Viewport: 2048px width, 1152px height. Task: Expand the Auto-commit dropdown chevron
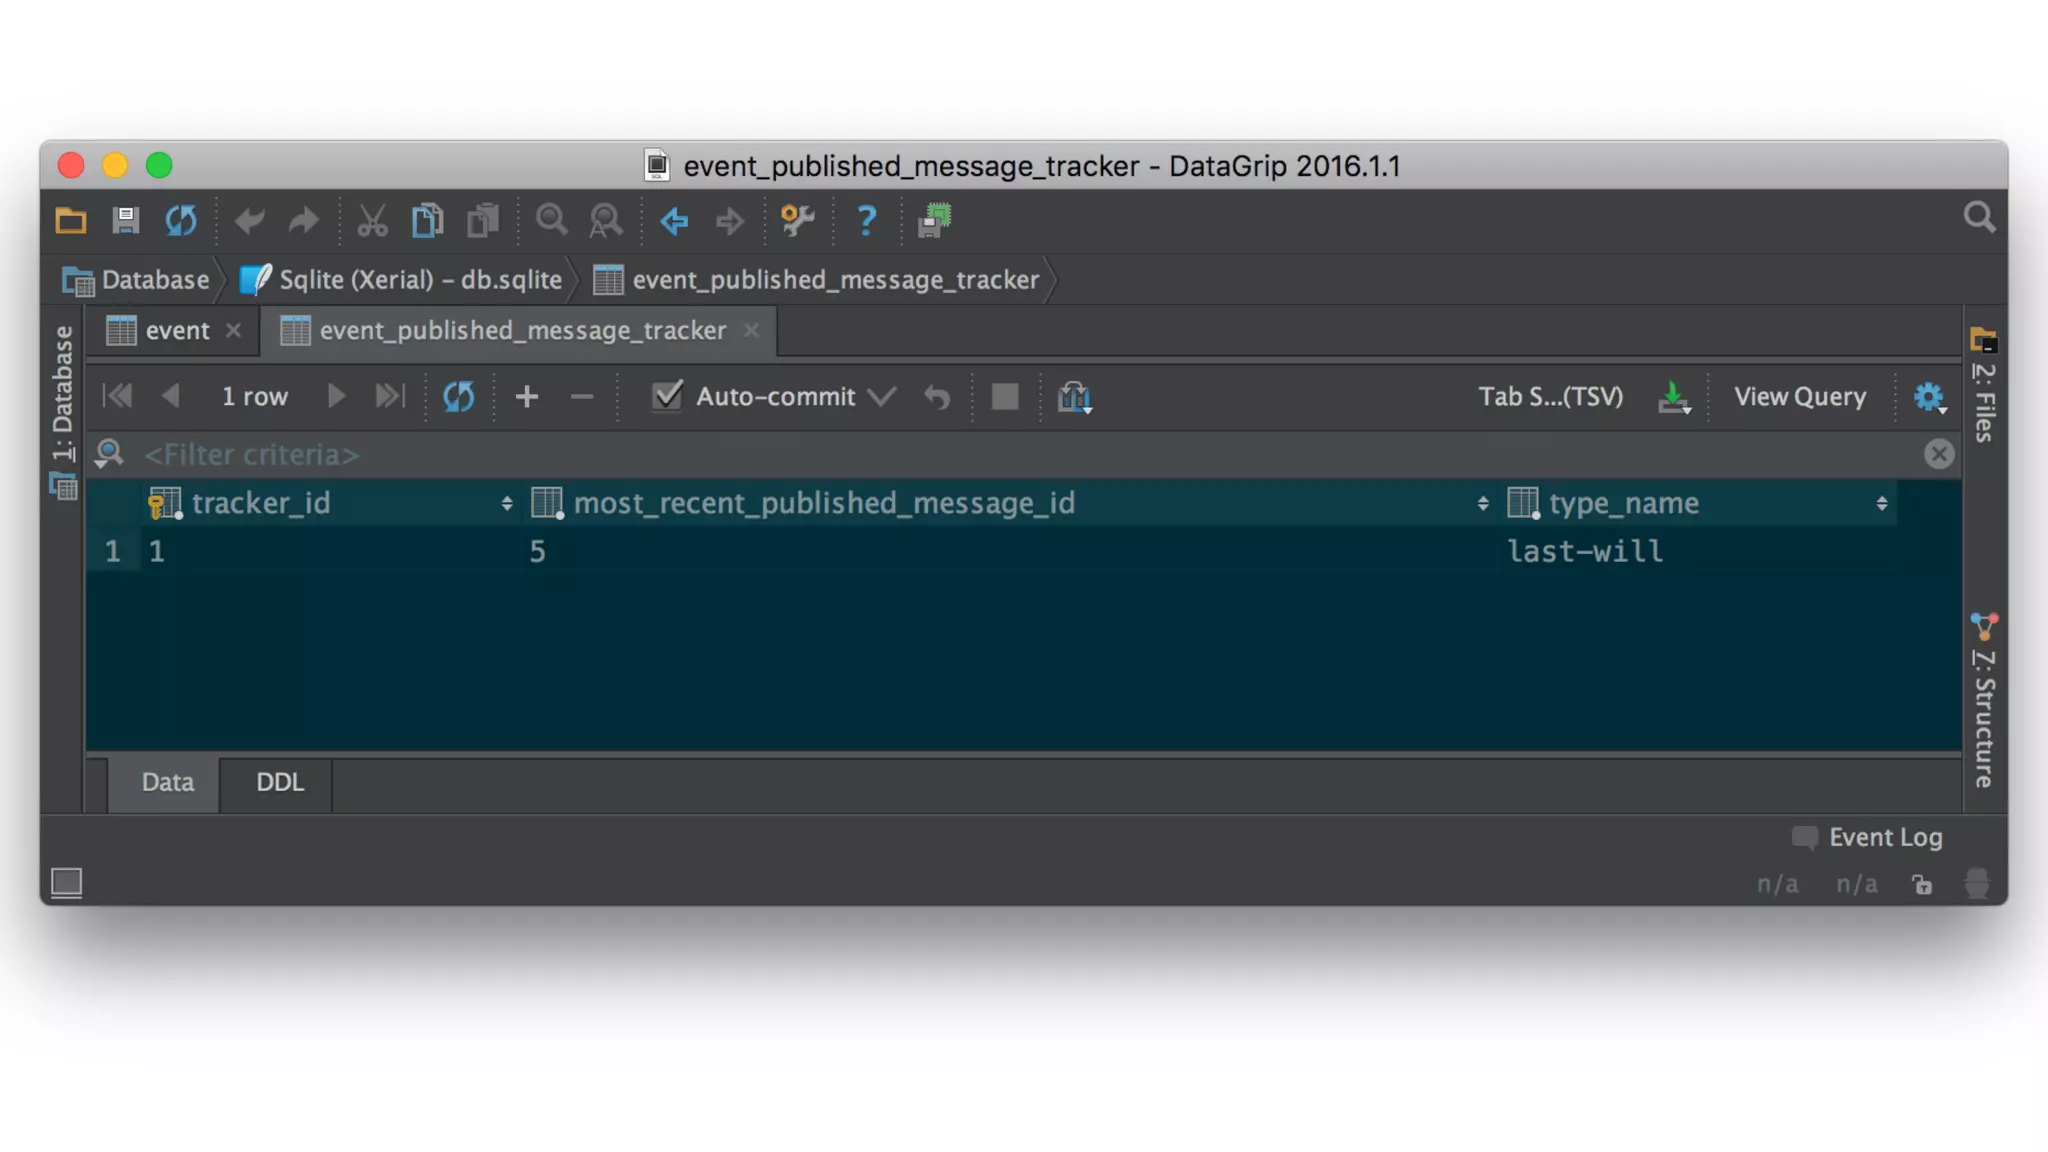point(881,397)
